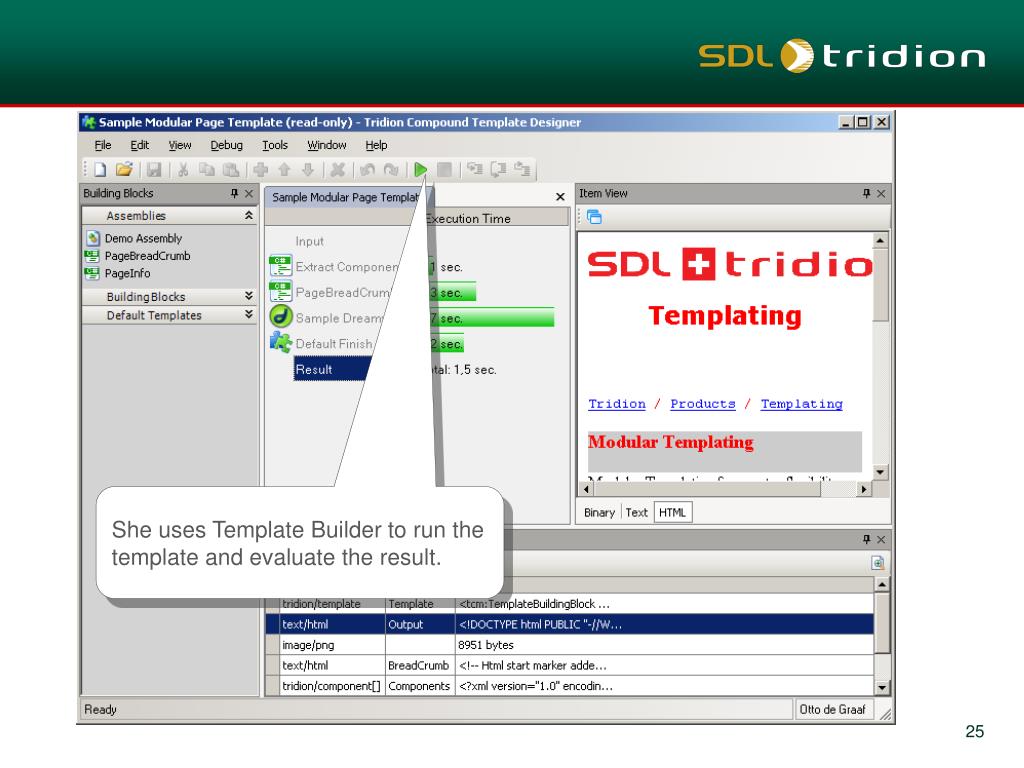Open the Edit menu
1024x768 pixels.
140,145
